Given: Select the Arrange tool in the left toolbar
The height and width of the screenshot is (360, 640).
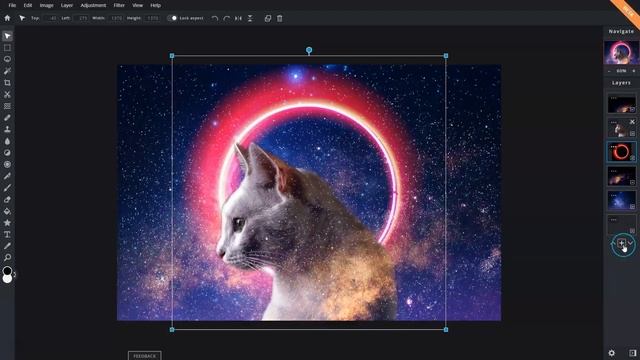Looking at the screenshot, I should 7,36.
